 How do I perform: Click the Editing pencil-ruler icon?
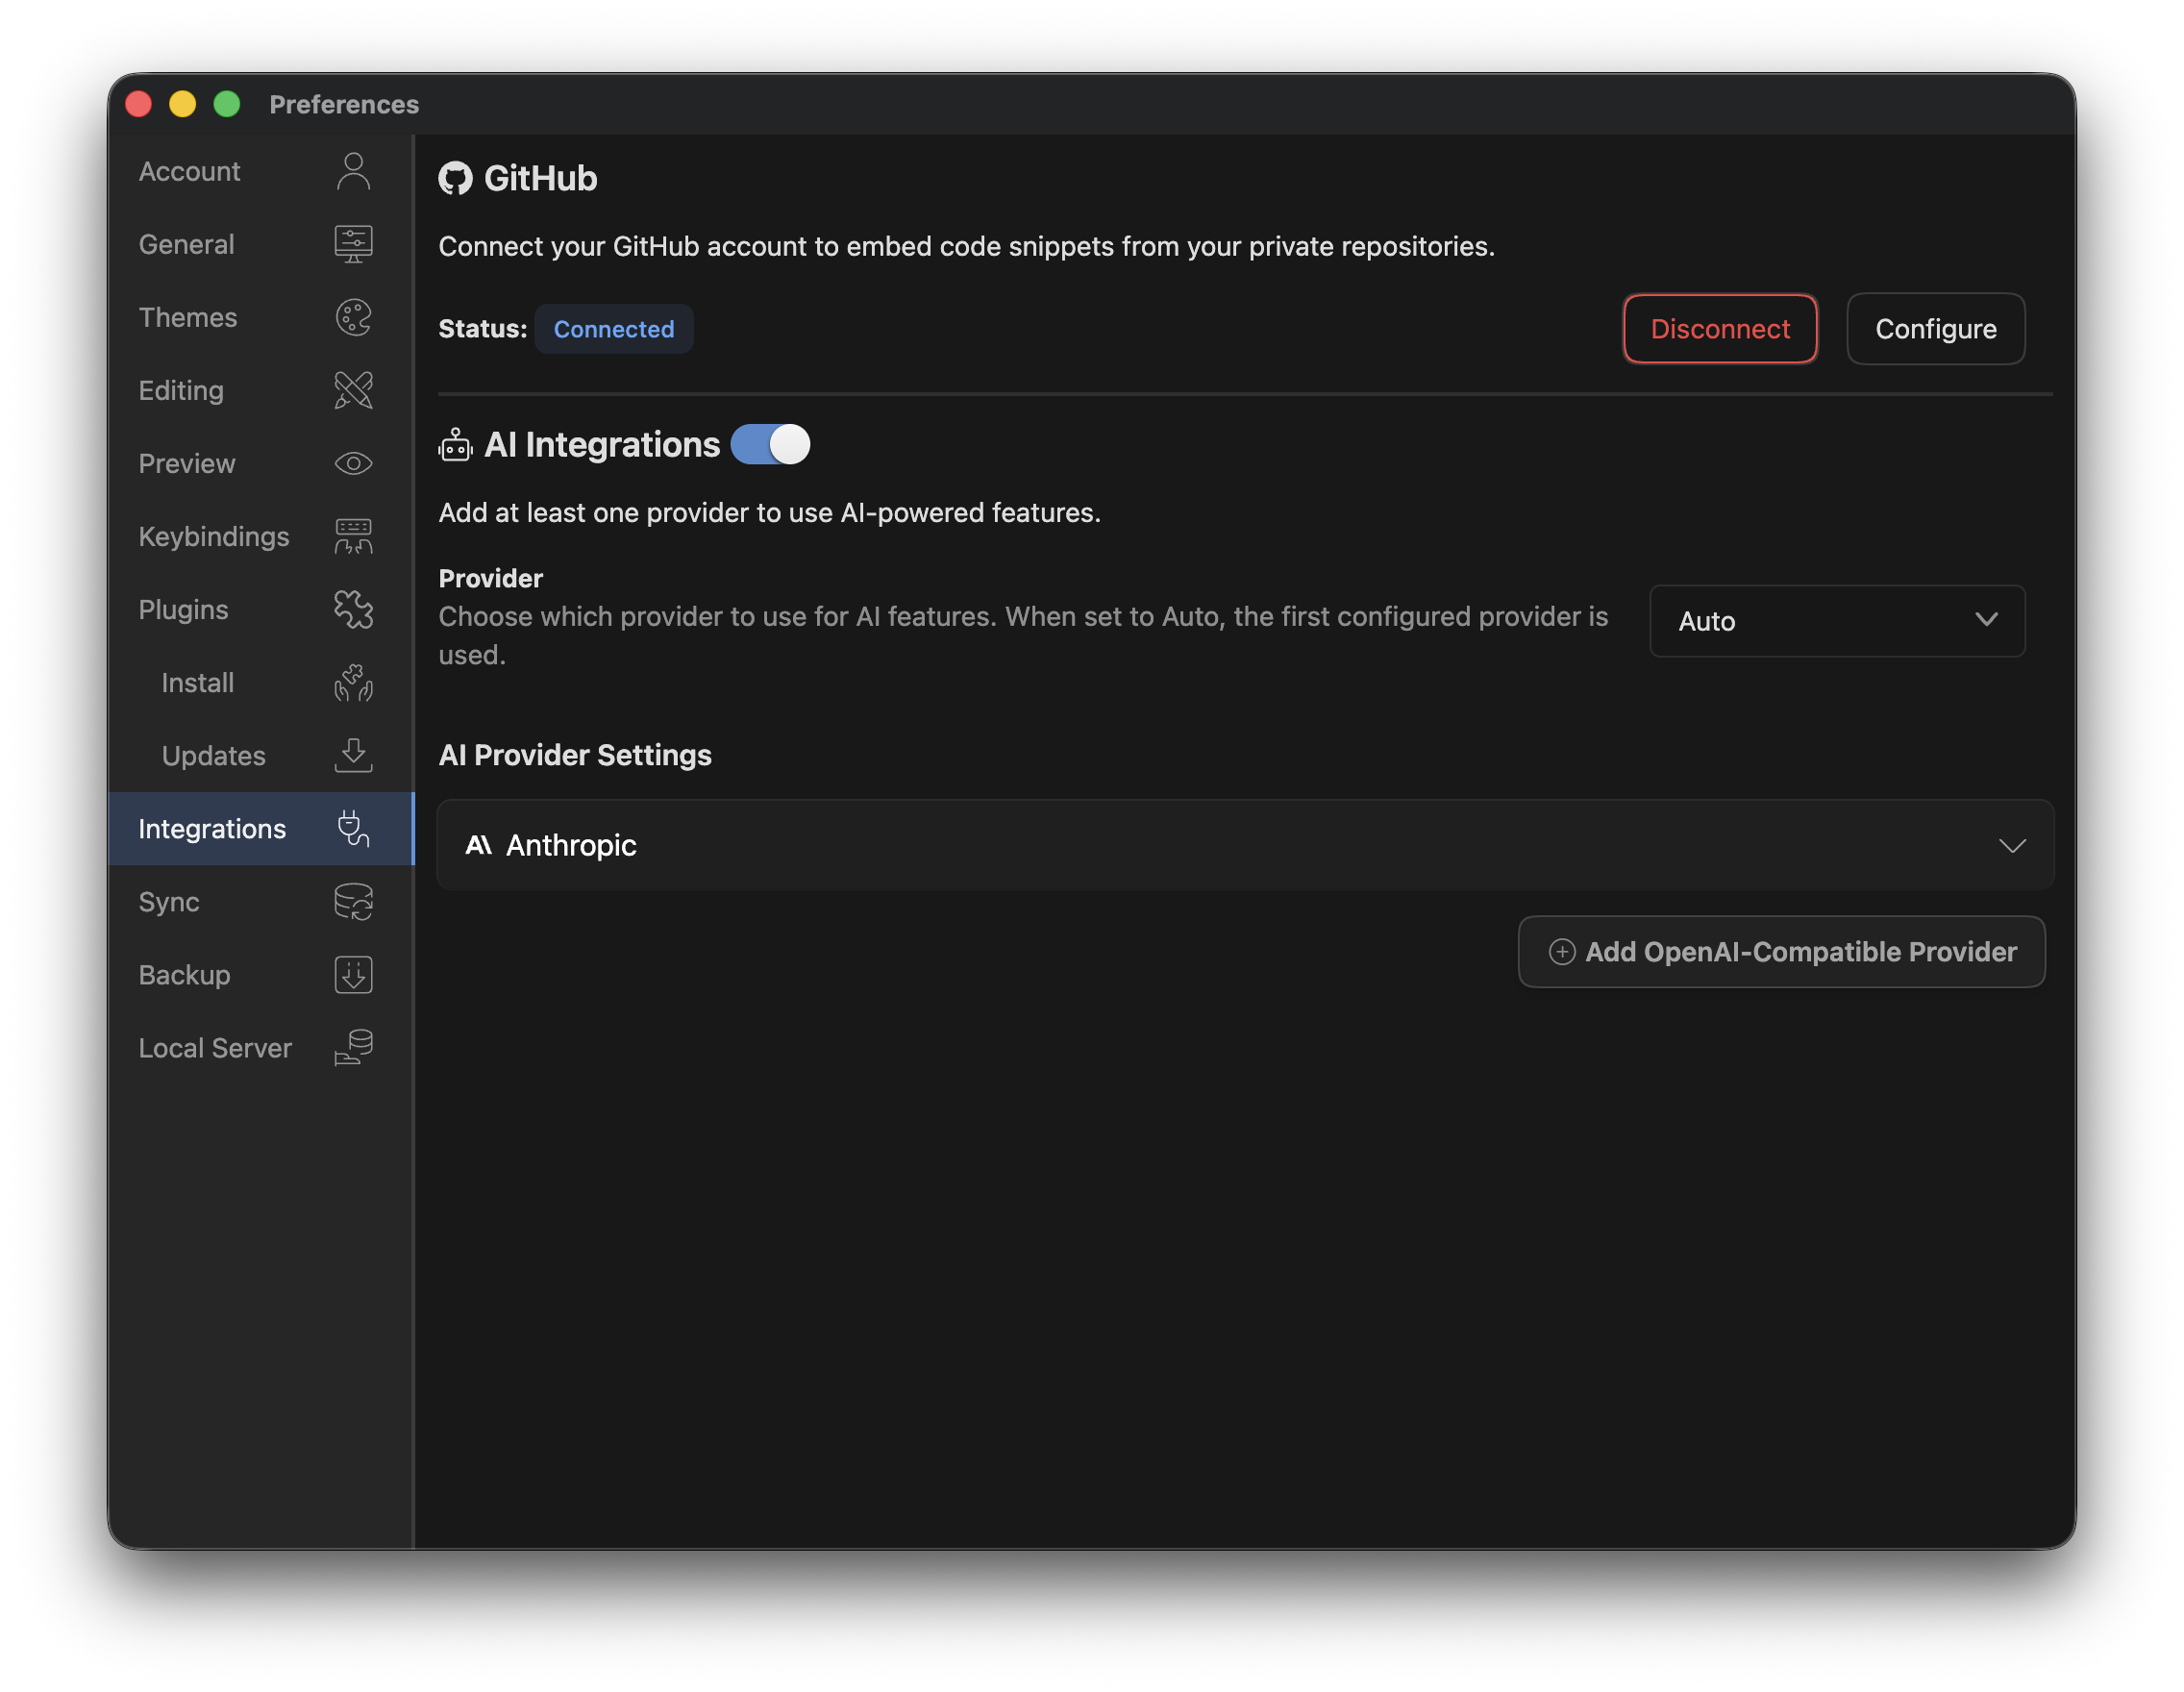(353, 390)
